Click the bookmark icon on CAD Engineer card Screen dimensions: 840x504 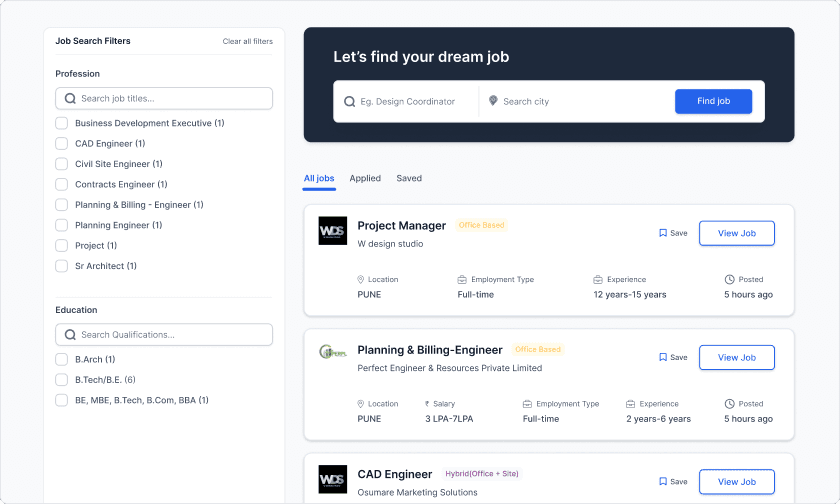pyautogui.click(x=663, y=482)
